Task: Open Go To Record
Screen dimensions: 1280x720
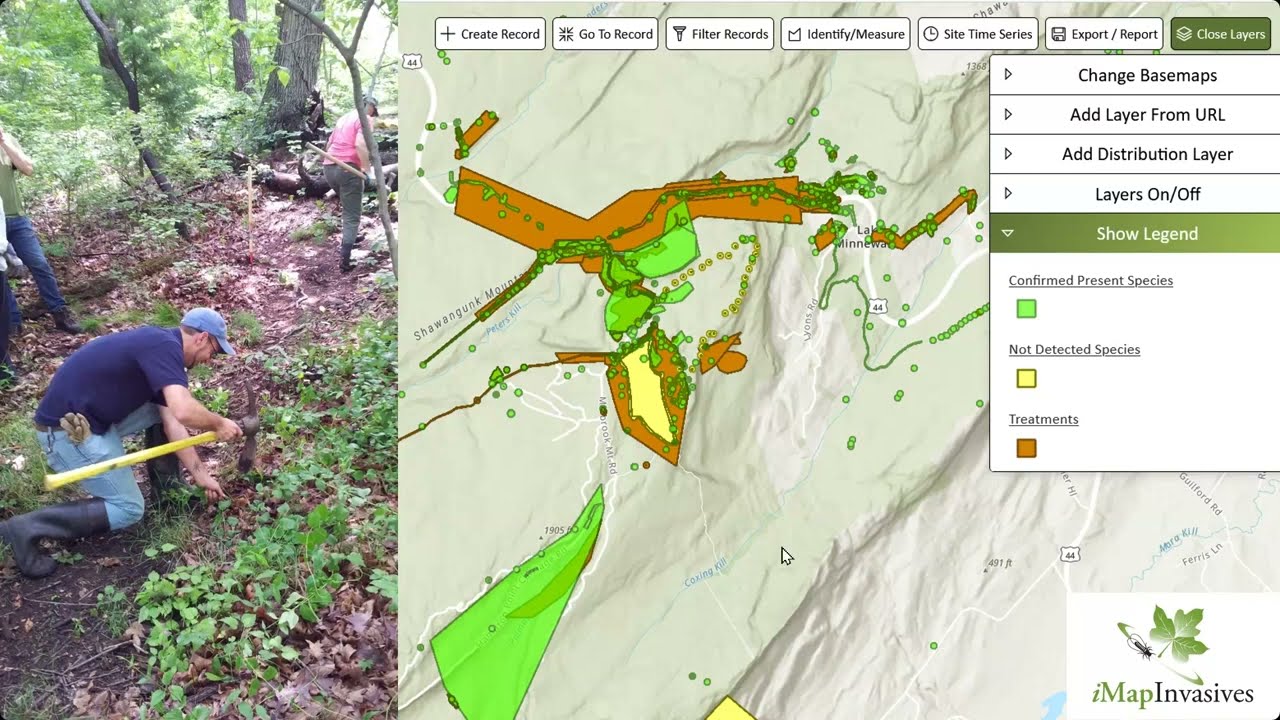Action: pos(606,34)
